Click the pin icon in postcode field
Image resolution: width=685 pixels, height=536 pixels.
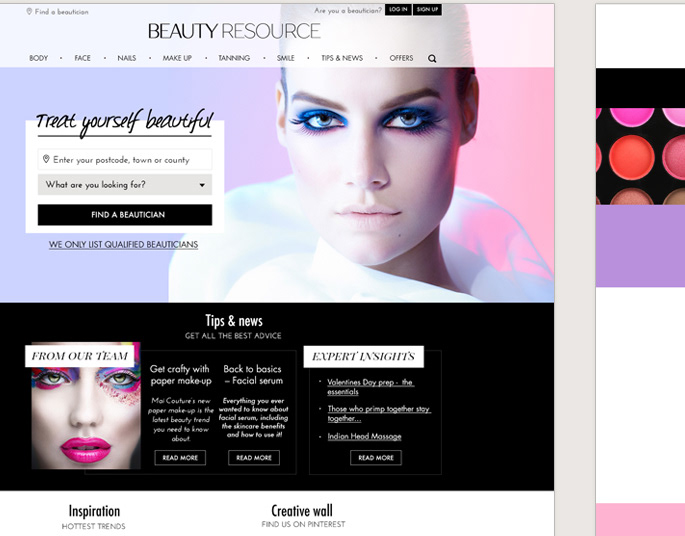click(46, 159)
